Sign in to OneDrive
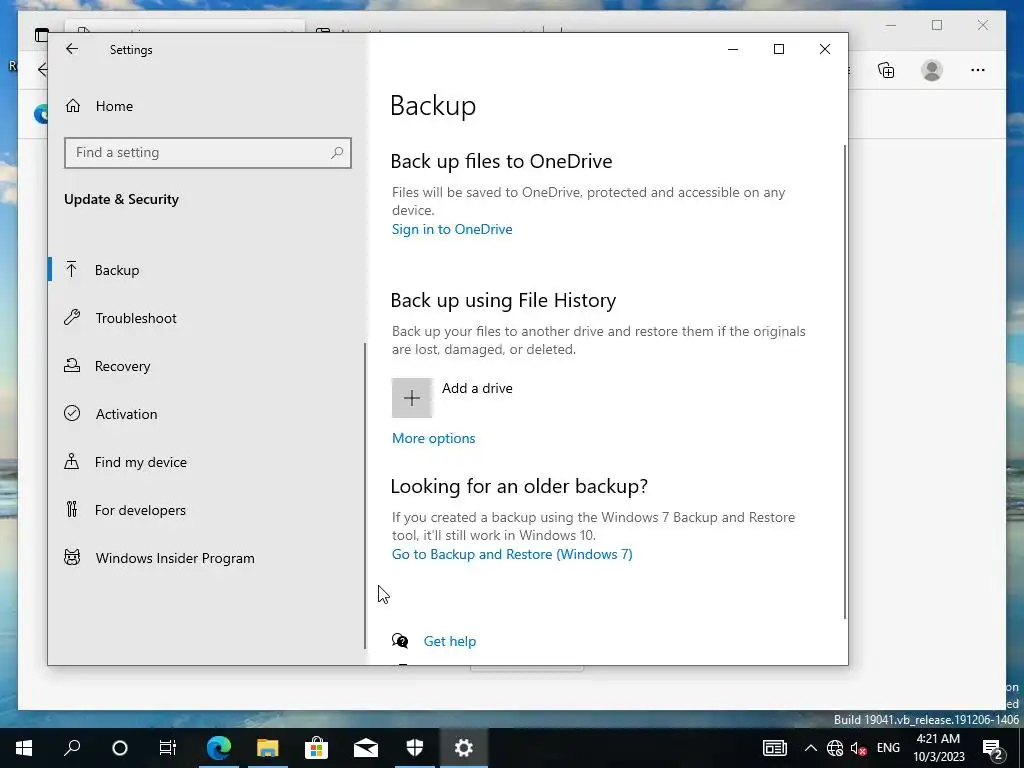The height and width of the screenshot is (768, 1024). [452, 229]
